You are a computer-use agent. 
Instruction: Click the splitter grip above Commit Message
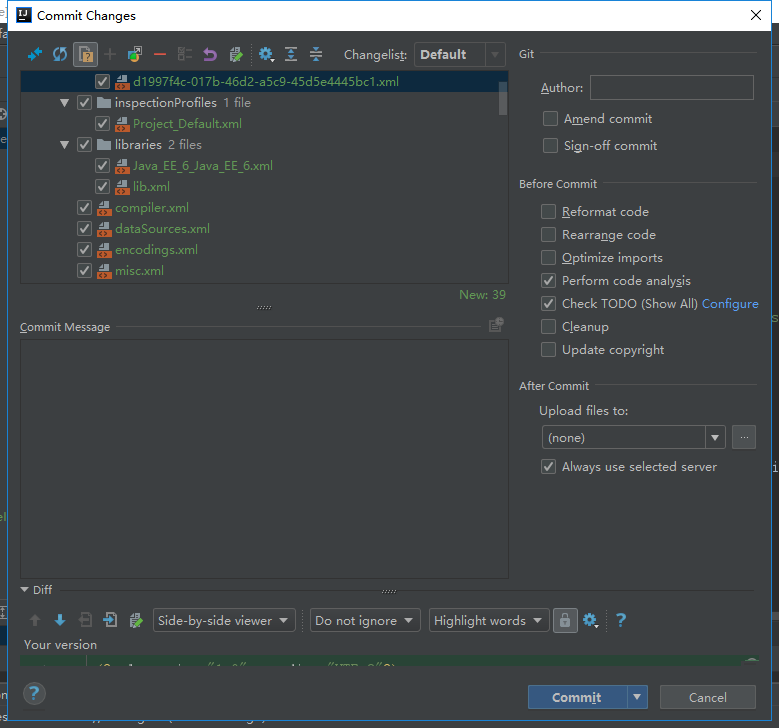(264, 308)
